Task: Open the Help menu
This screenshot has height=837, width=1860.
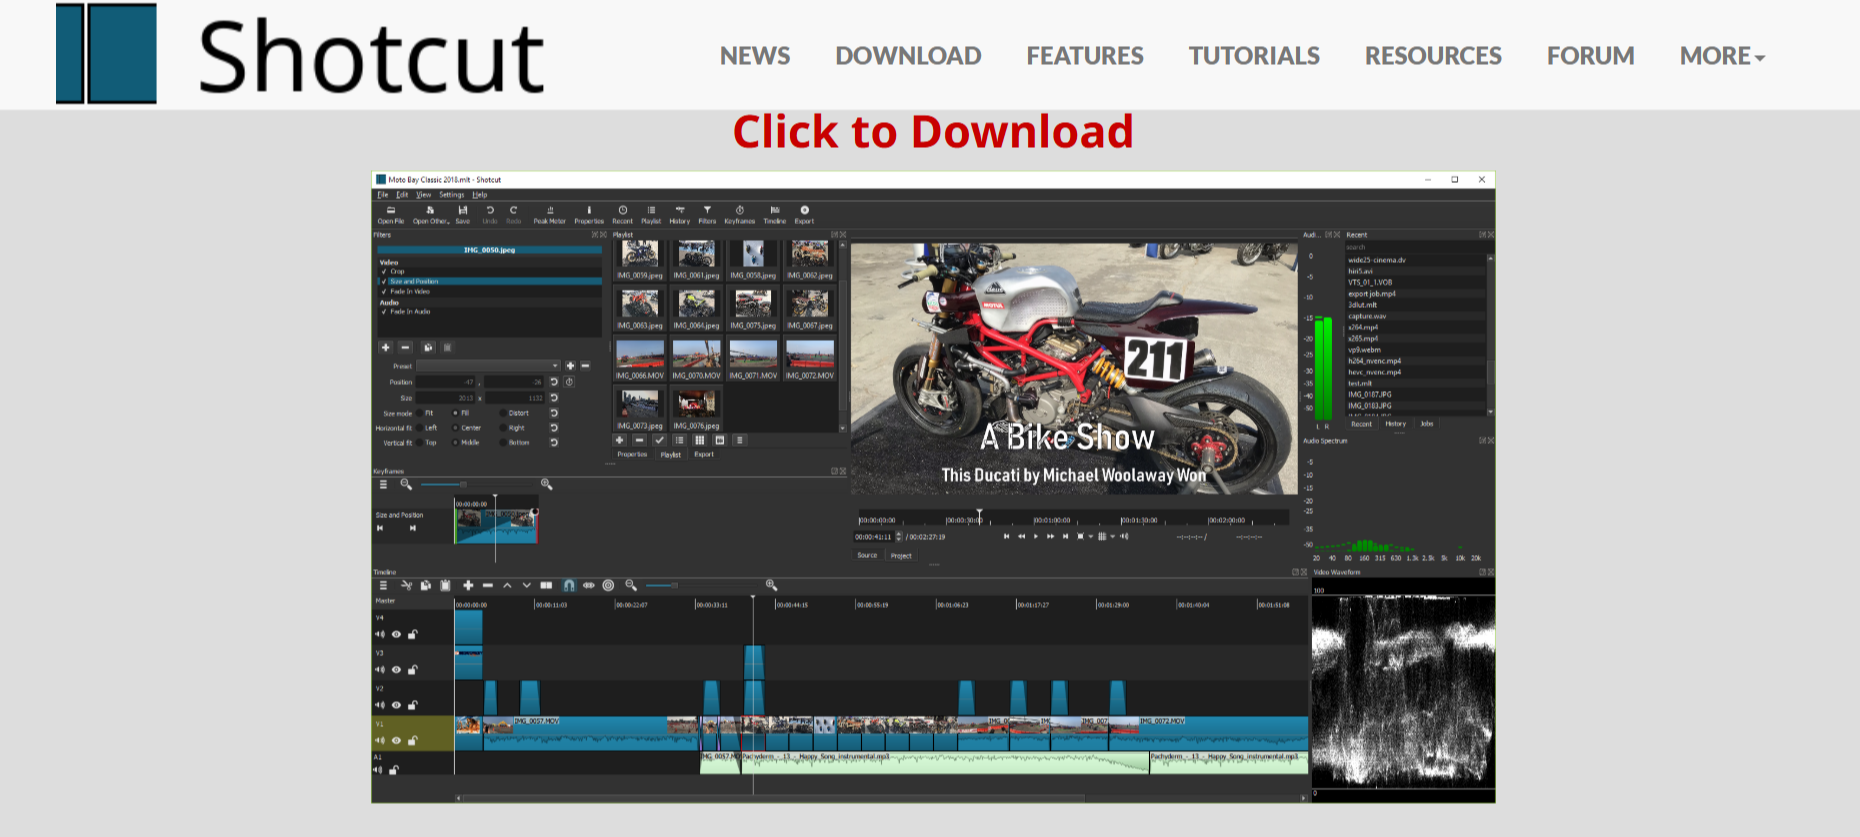Action: pos(480,195)
